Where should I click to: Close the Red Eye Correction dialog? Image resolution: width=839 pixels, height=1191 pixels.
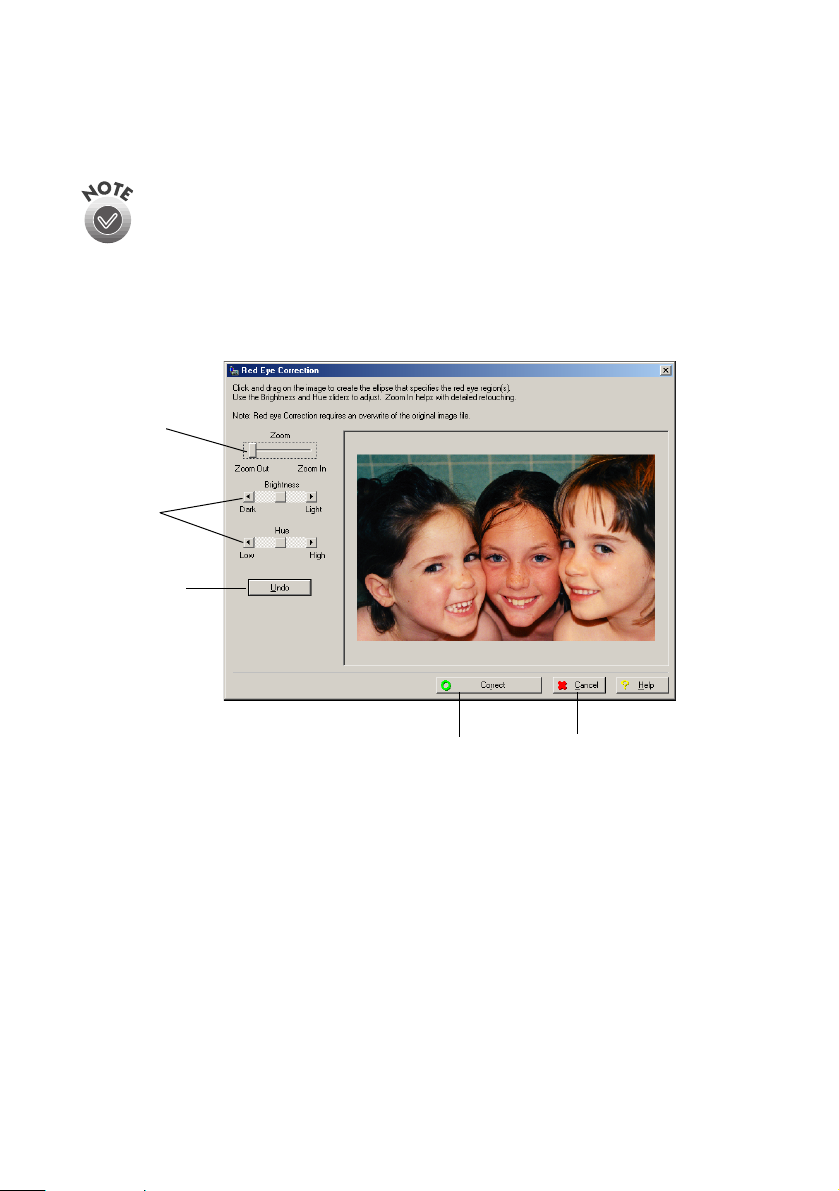(665, 370)
